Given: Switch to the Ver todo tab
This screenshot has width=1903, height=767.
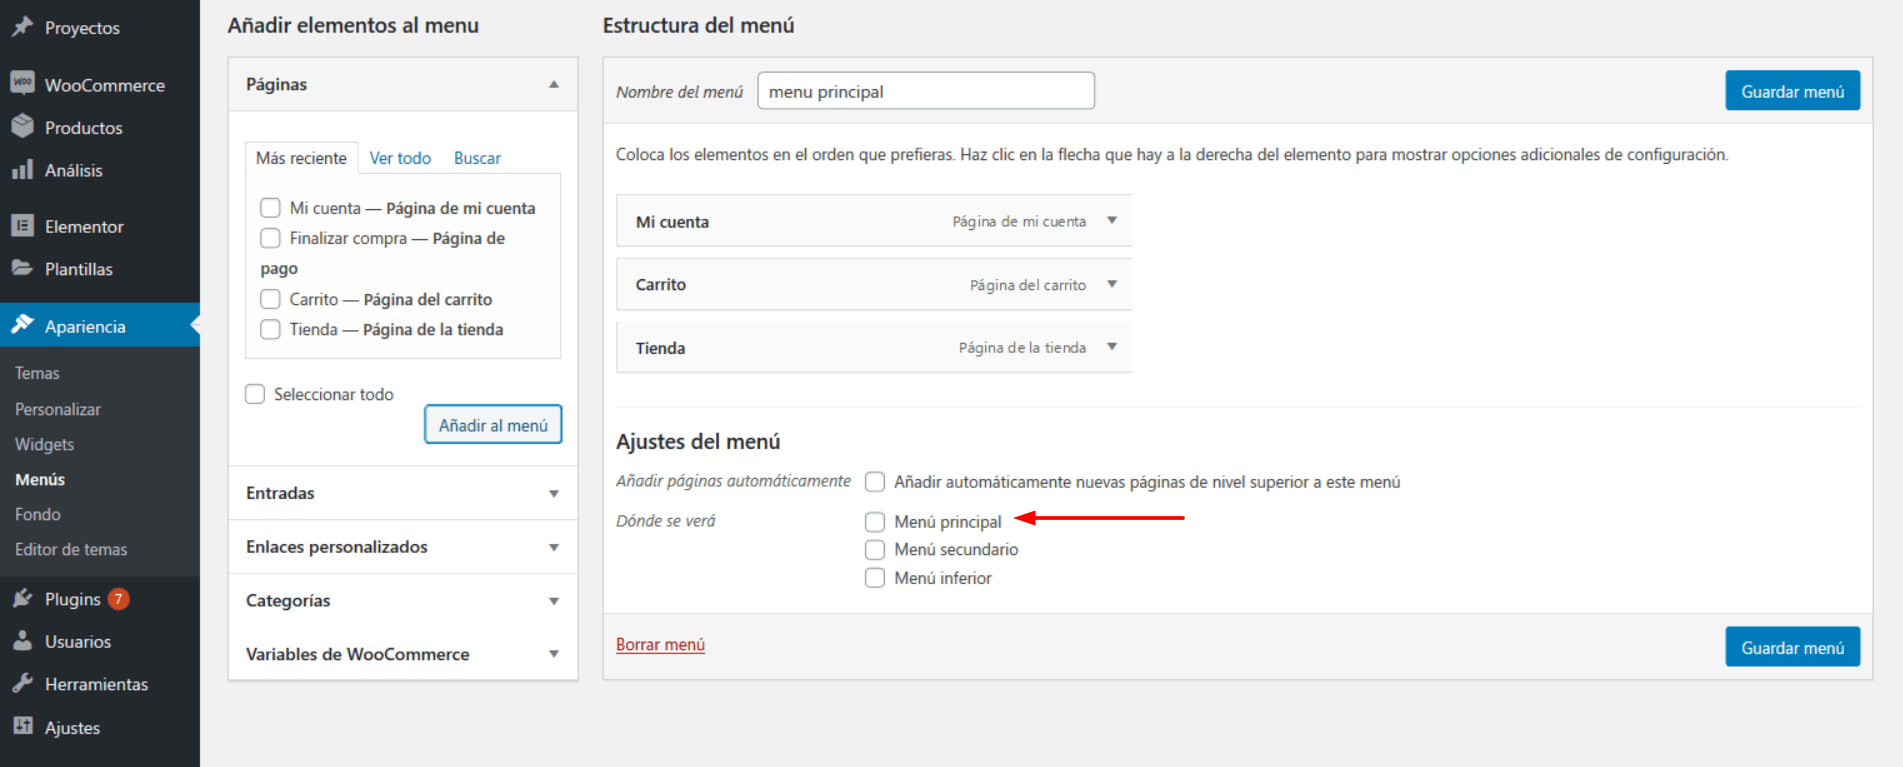Looking at the screenshot, I should tap(400, 158).
